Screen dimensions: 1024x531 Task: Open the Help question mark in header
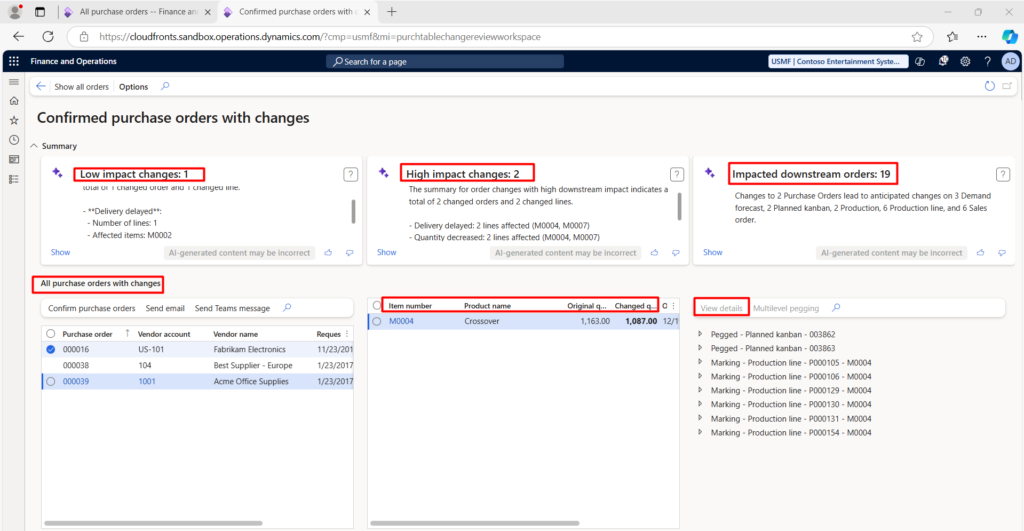tap(987, 61)
